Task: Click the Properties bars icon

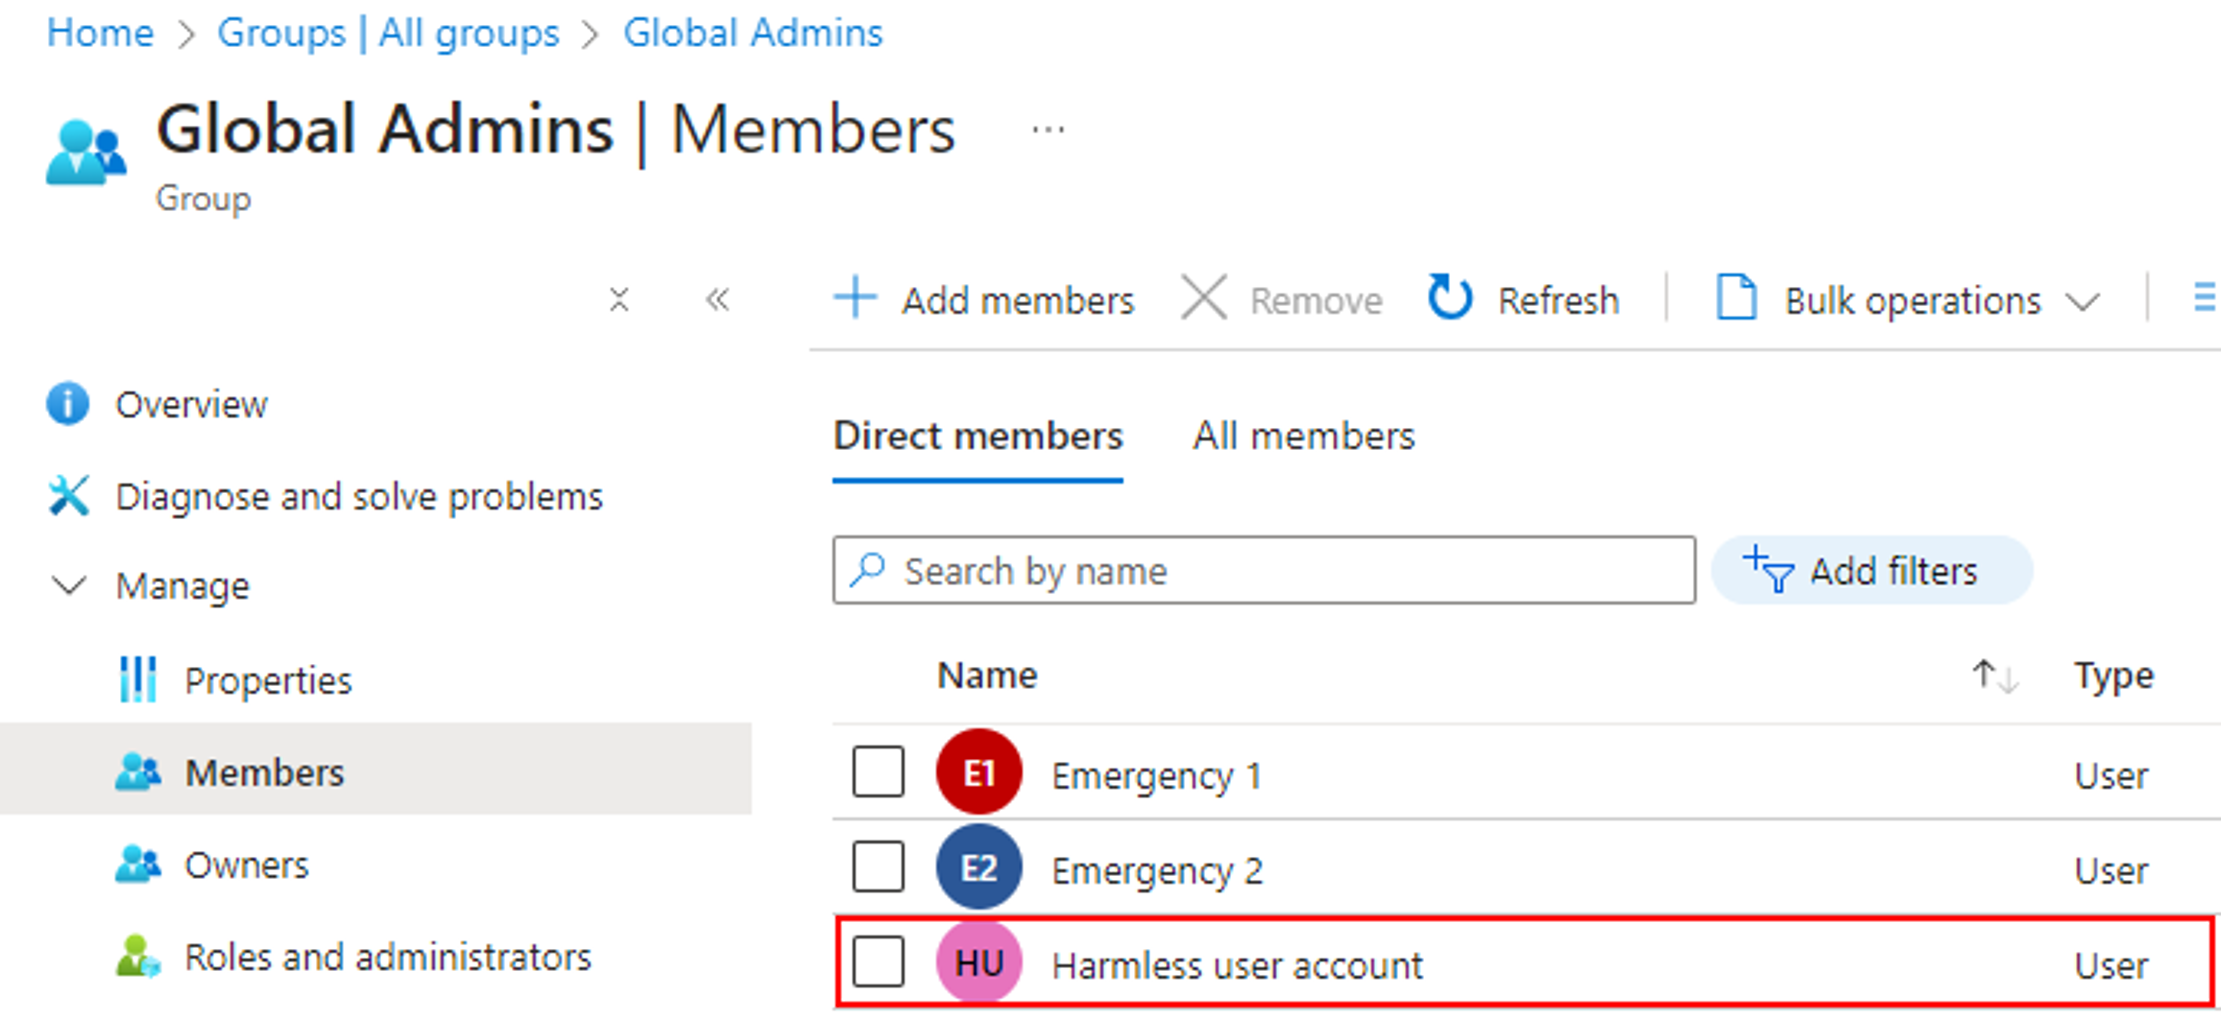Action: (138, 680)
